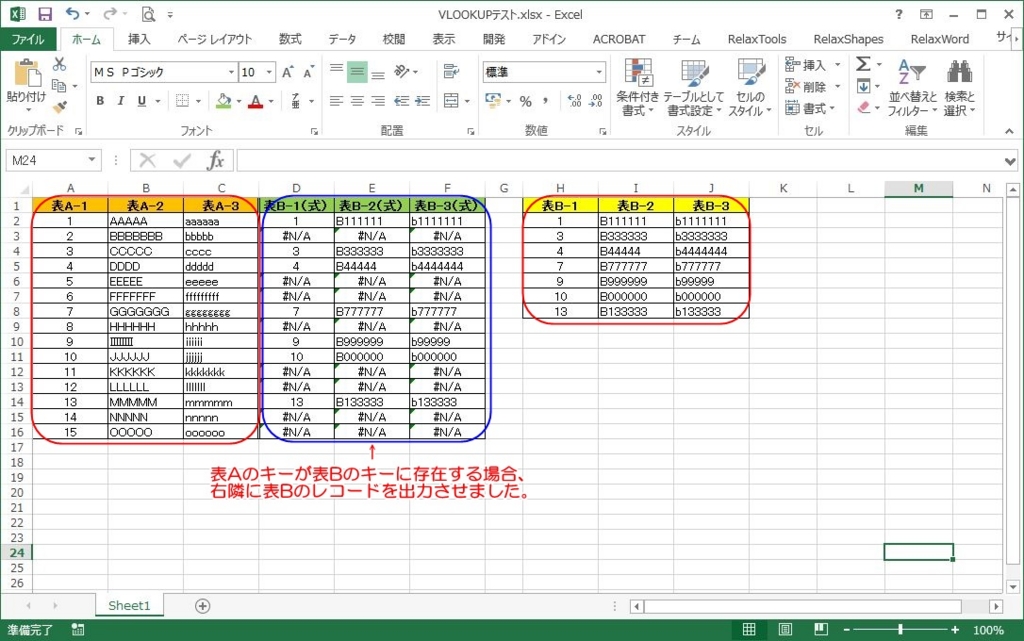
Task: Increase the font size (large A)
Action: pyautogui.click(x=287, y=72)
